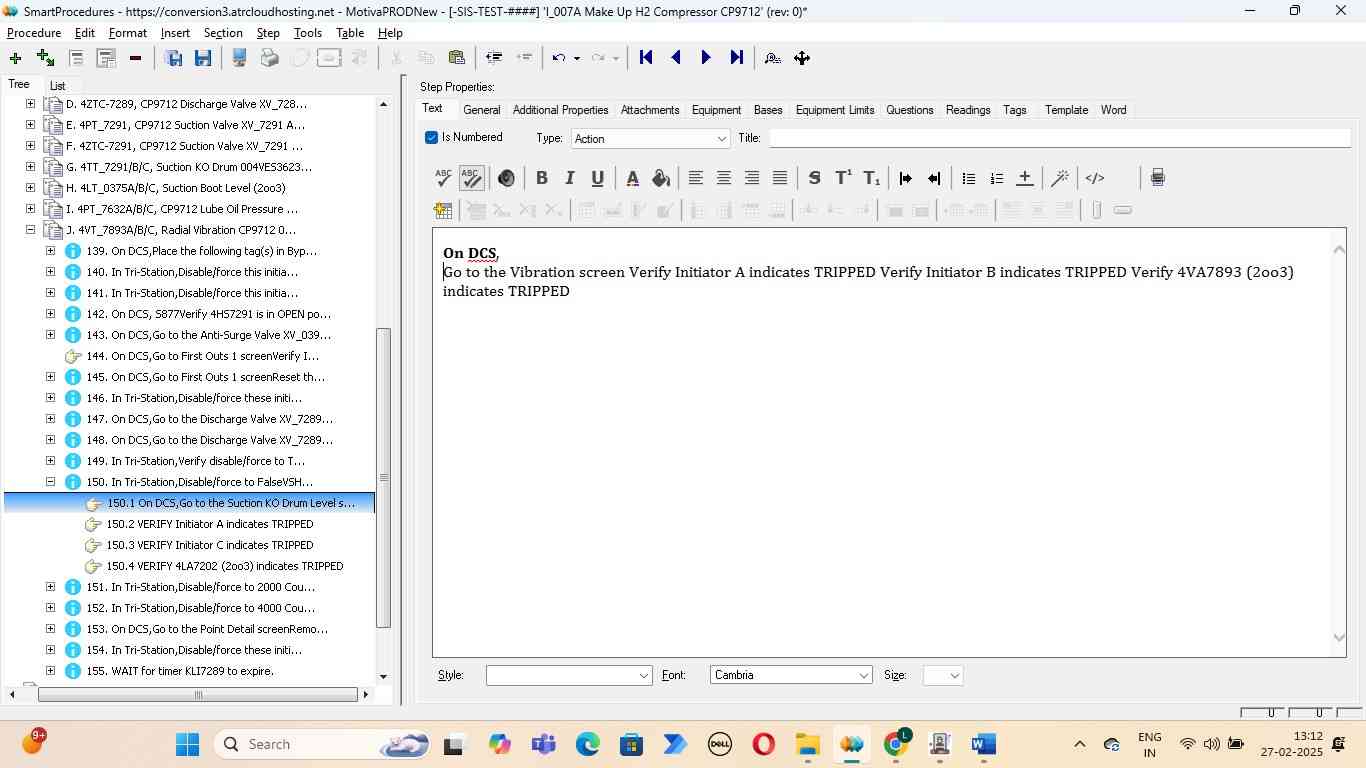Click the four-way move arrows icon
Image resolution: width=1366 pixels, height=768 pixels.
click(802, 58)
